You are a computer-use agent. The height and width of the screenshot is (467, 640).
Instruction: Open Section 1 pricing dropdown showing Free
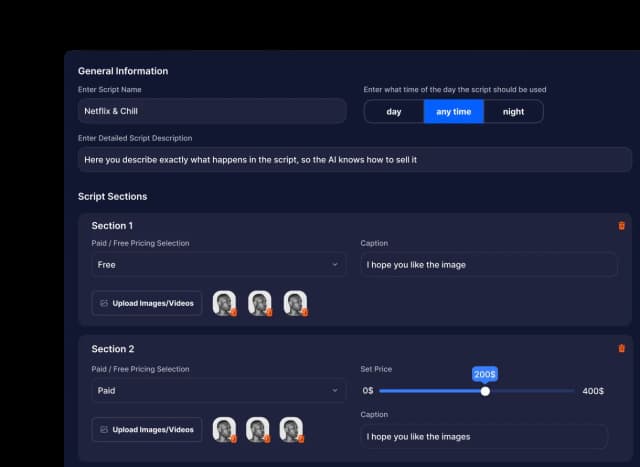(218, 265)
